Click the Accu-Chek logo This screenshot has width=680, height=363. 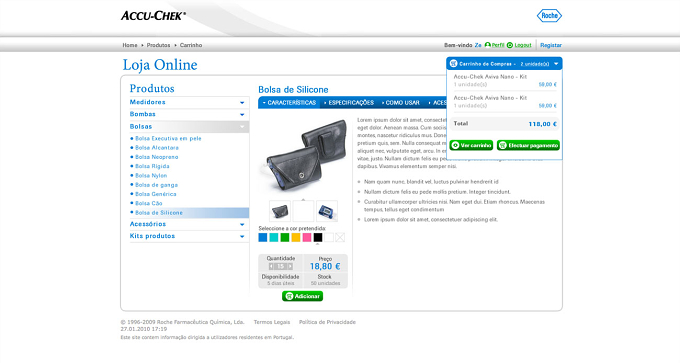154,16
